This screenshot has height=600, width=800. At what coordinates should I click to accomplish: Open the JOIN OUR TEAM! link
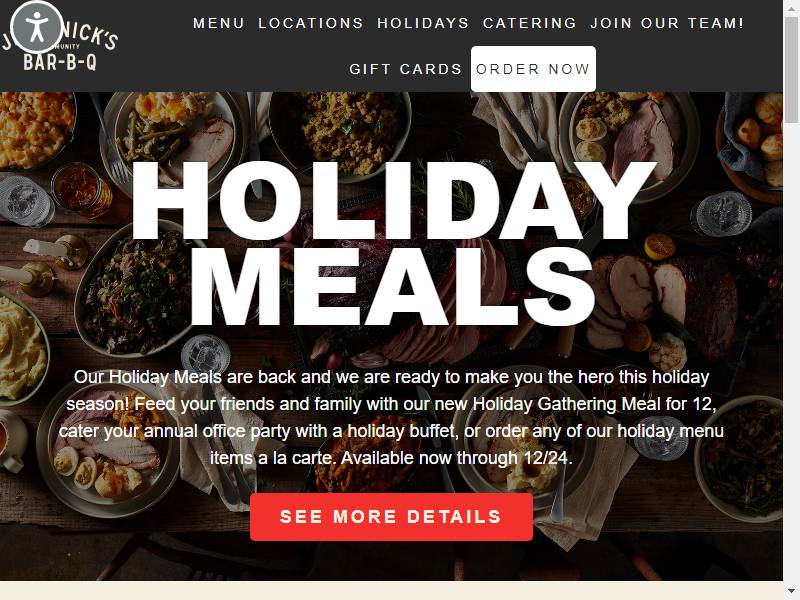coord(667,23)
